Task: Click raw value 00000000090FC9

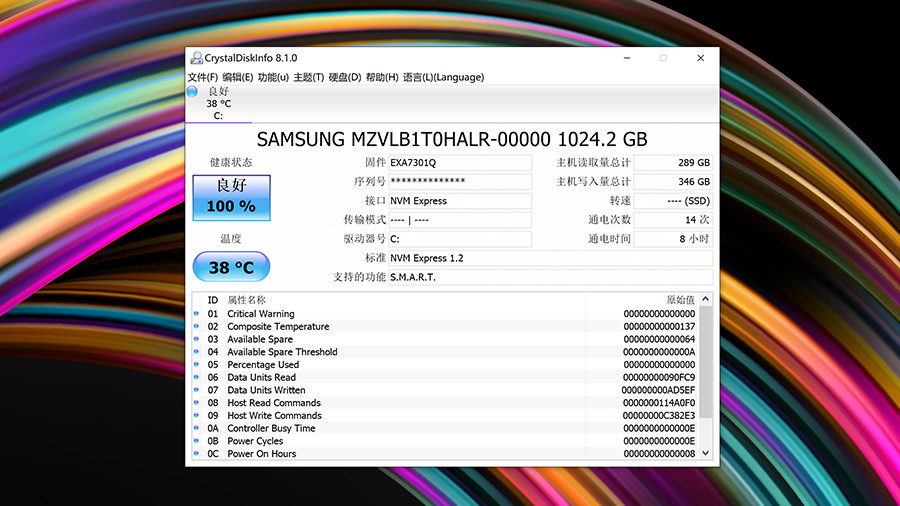Action: tap(659, 377)
